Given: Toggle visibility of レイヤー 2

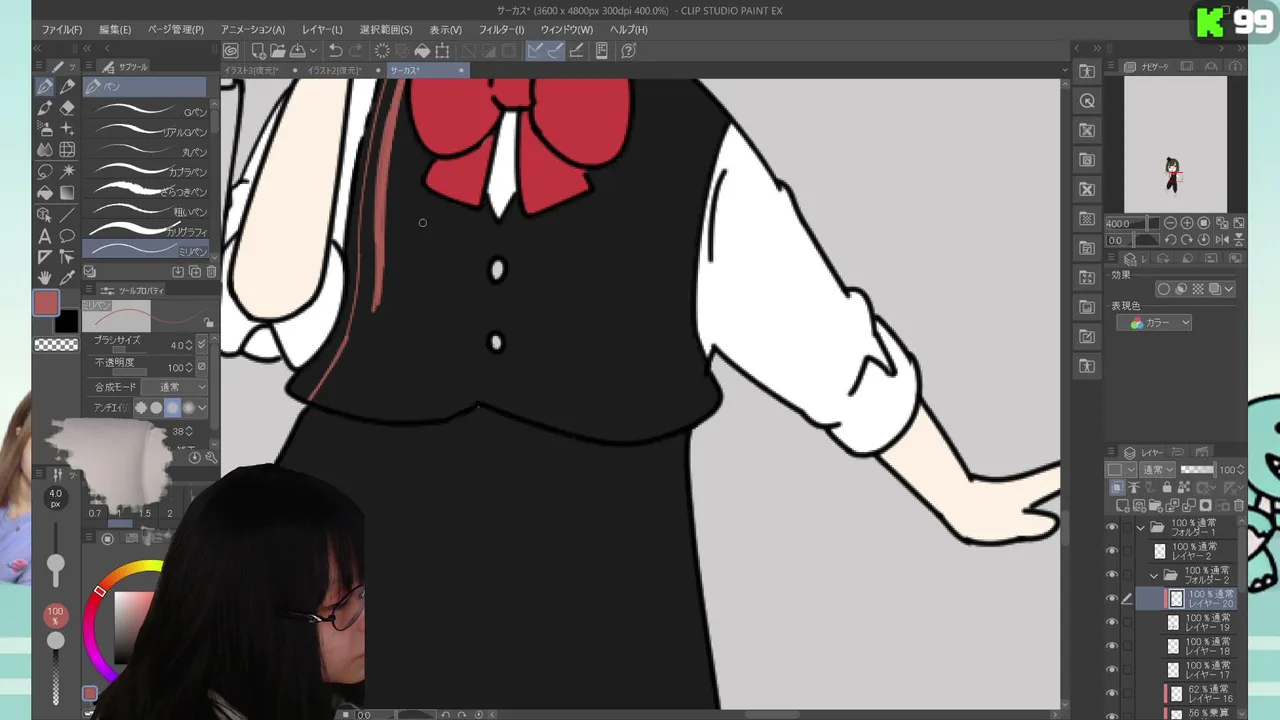Looking at the screenshot, I should point(1112,551).
